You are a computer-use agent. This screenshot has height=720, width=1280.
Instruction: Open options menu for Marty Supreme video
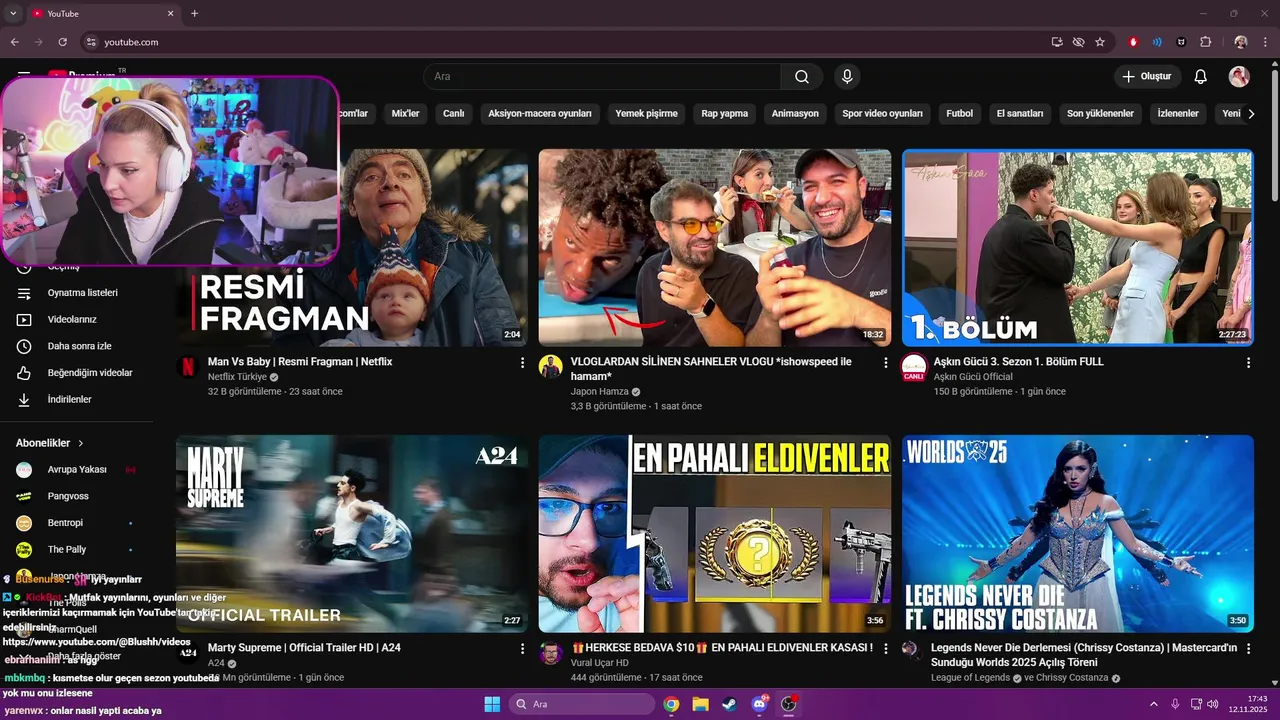(x=522, y=649)
